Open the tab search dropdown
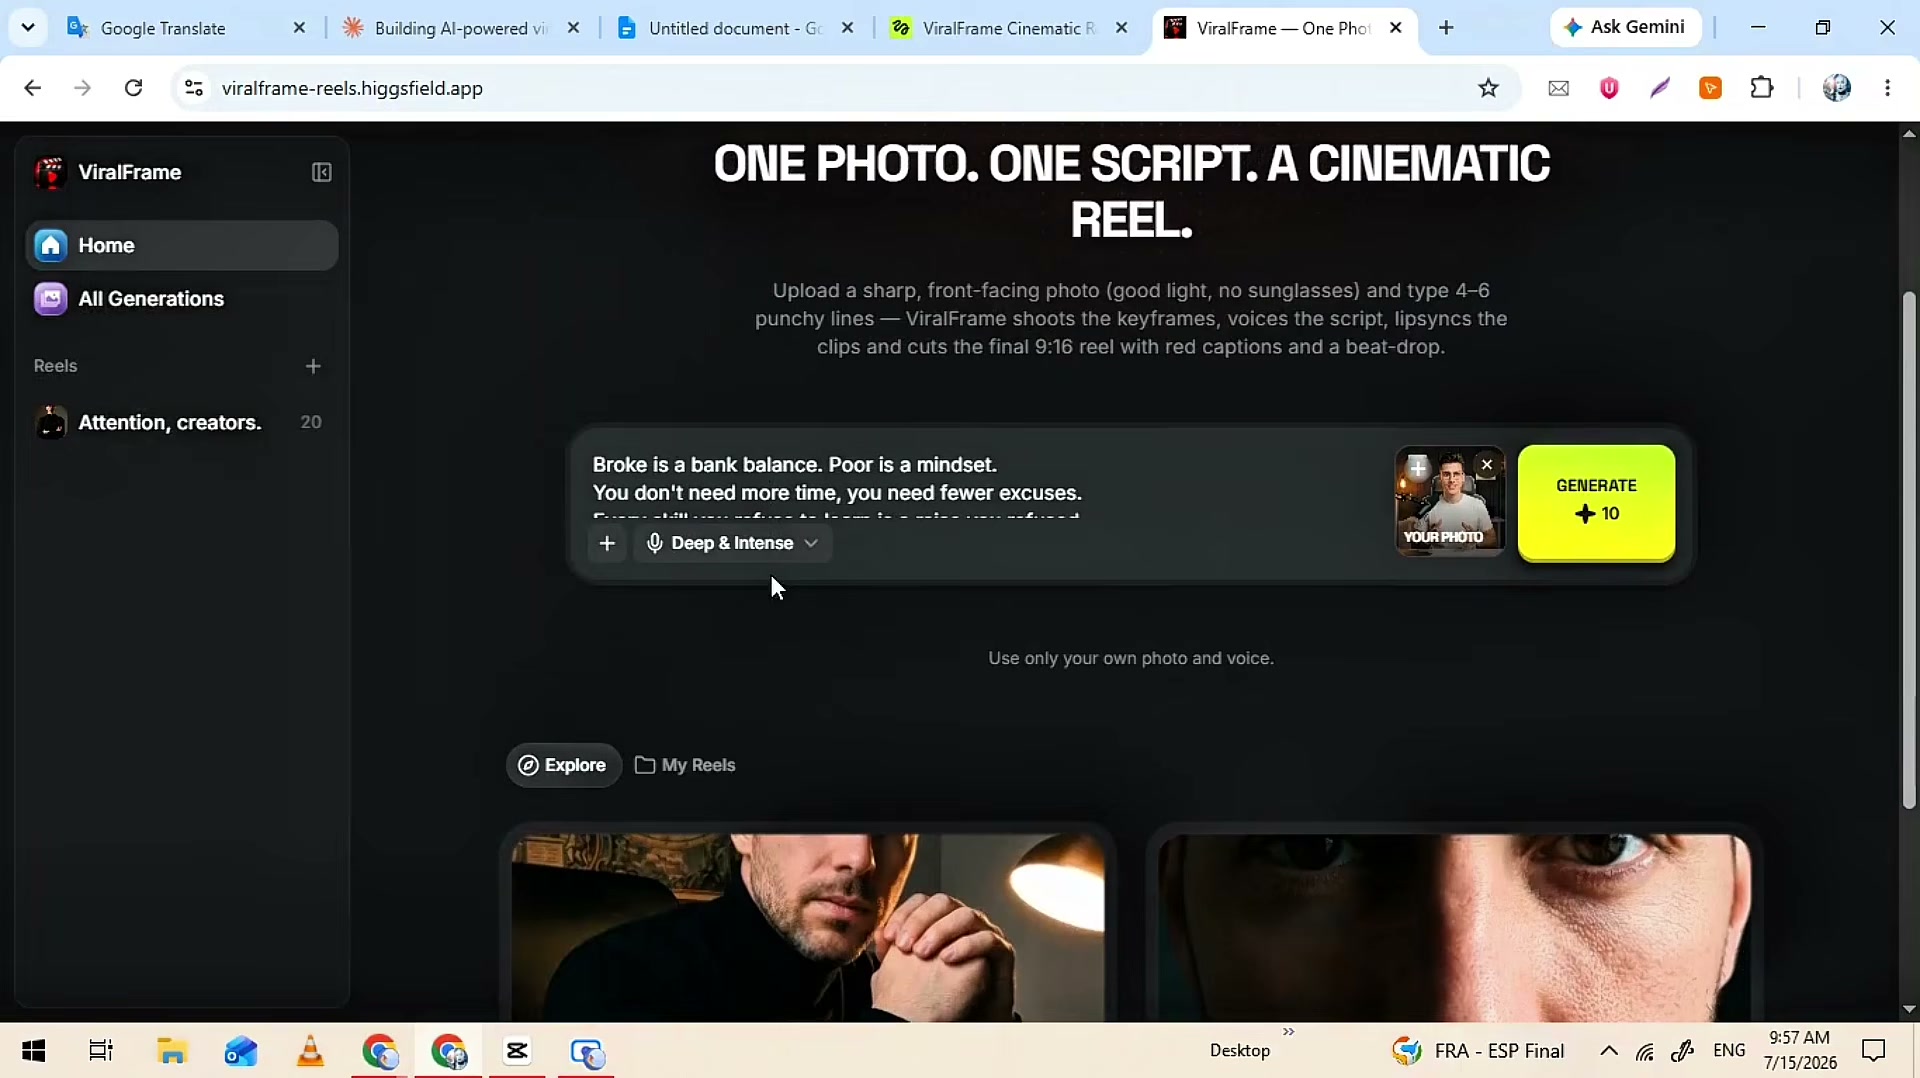 click(x=27, y=28)
